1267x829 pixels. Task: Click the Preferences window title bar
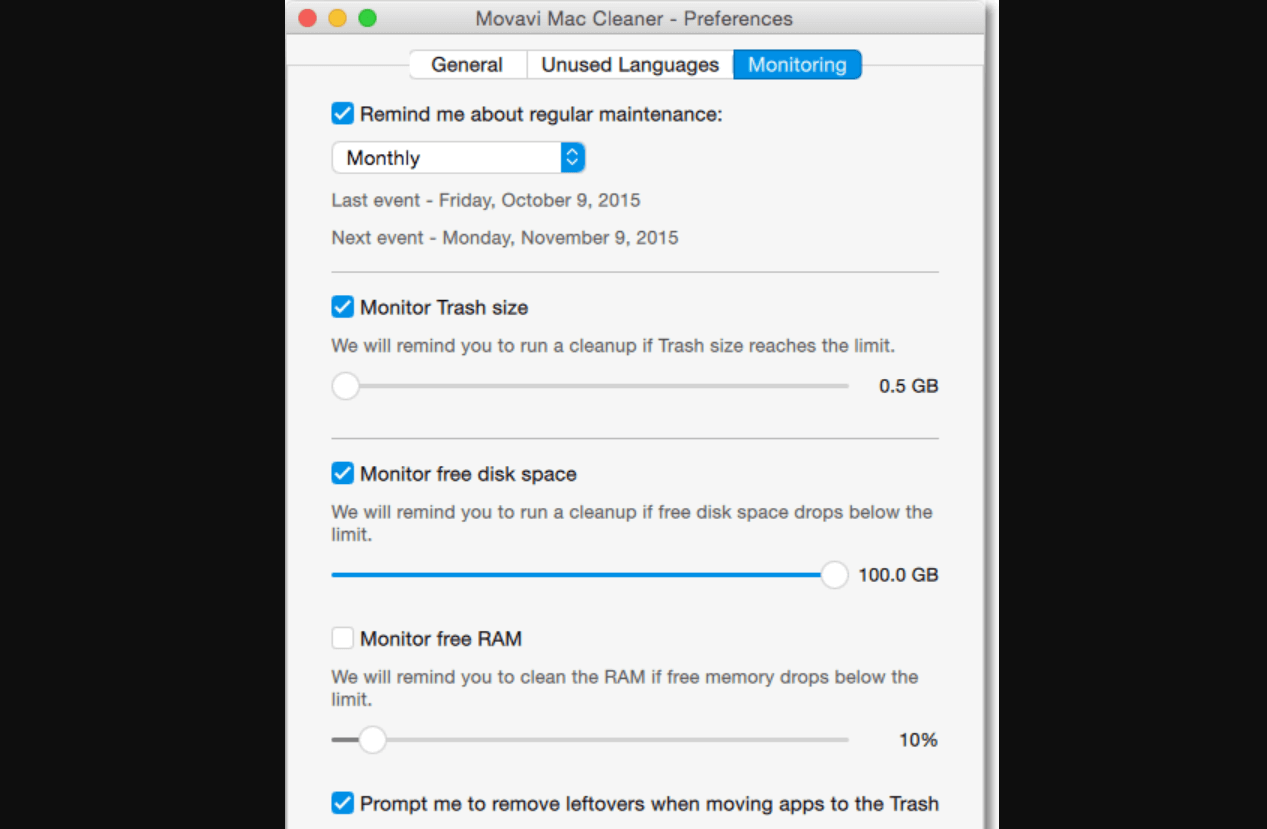[x=633, y=18]
